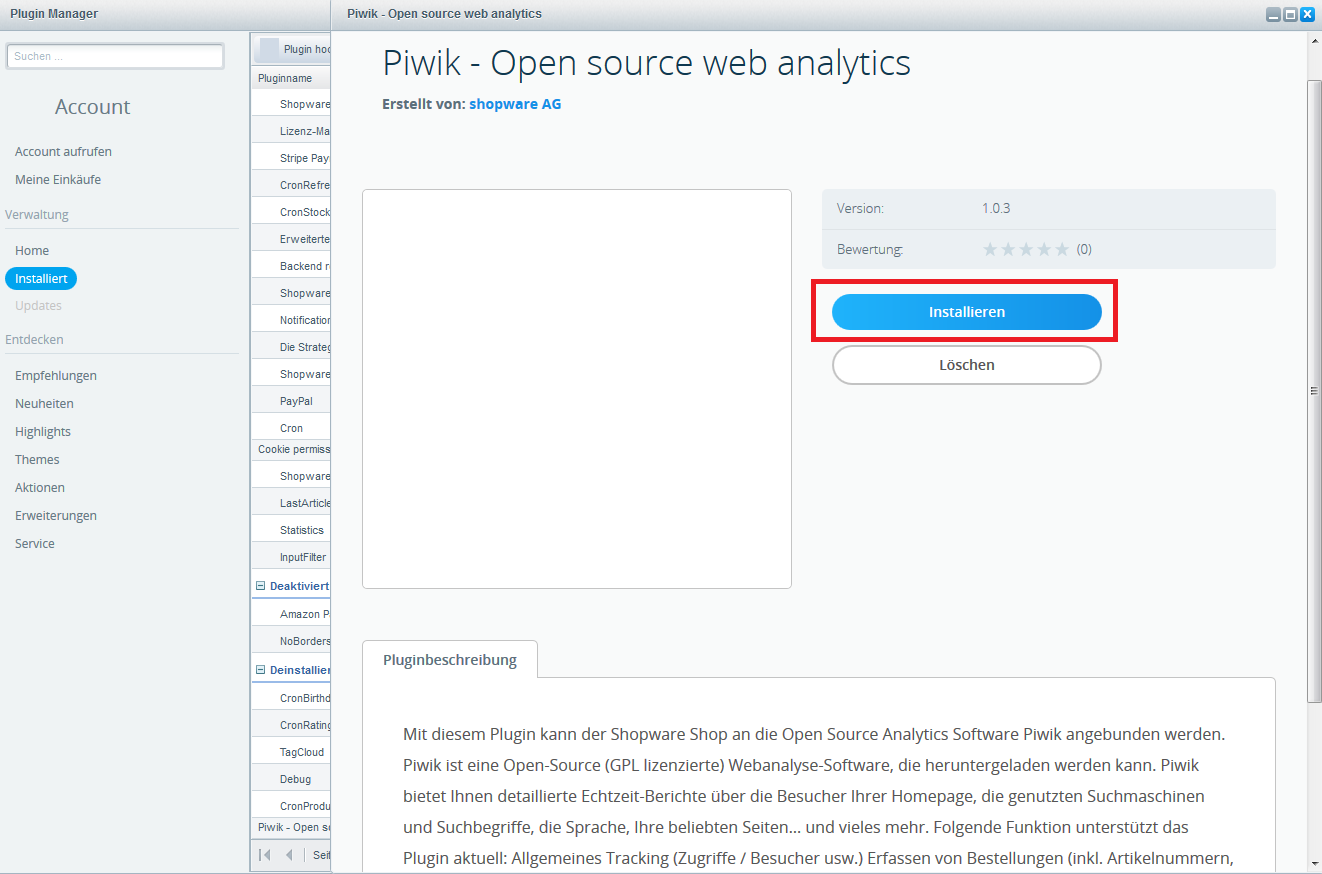Viewport: 1322px width, 874px height.
Task: Open Aktionen under Entdecken
Action: (40, 488)
